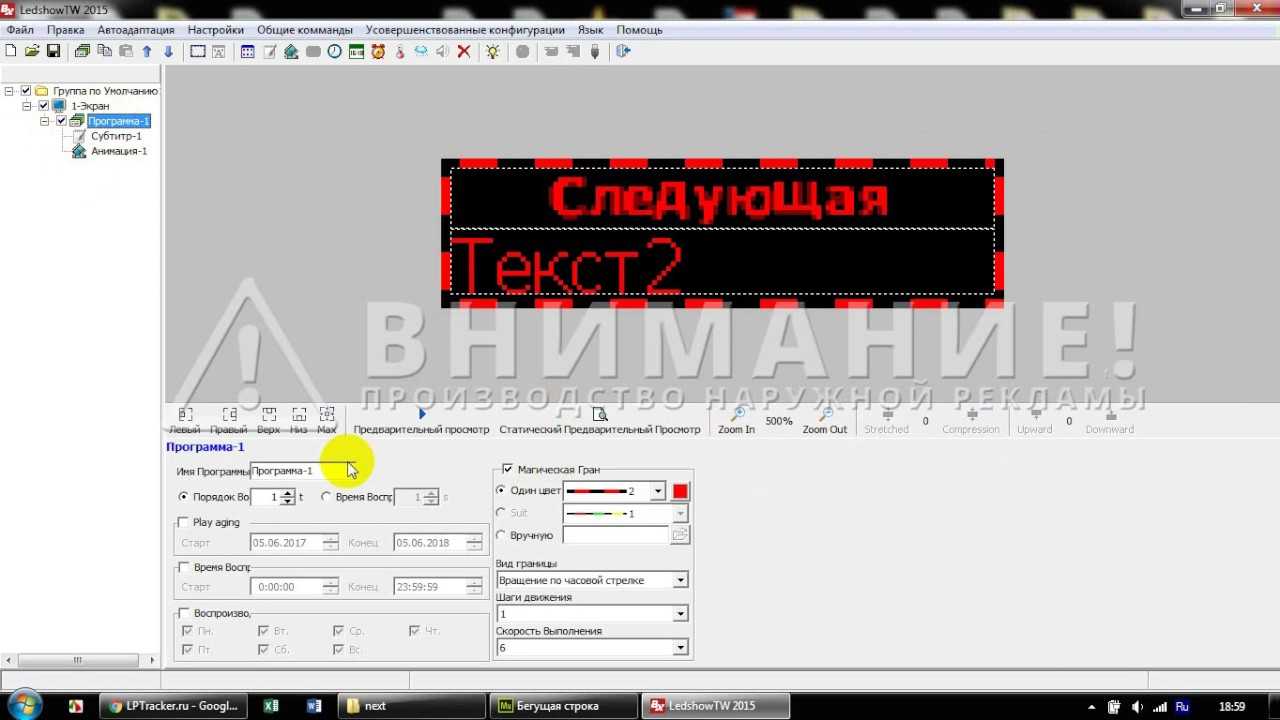Start Предварительный просмотр preview
Image resolution: width=1280 pixels, height=720 pixels.
point(421,421)
